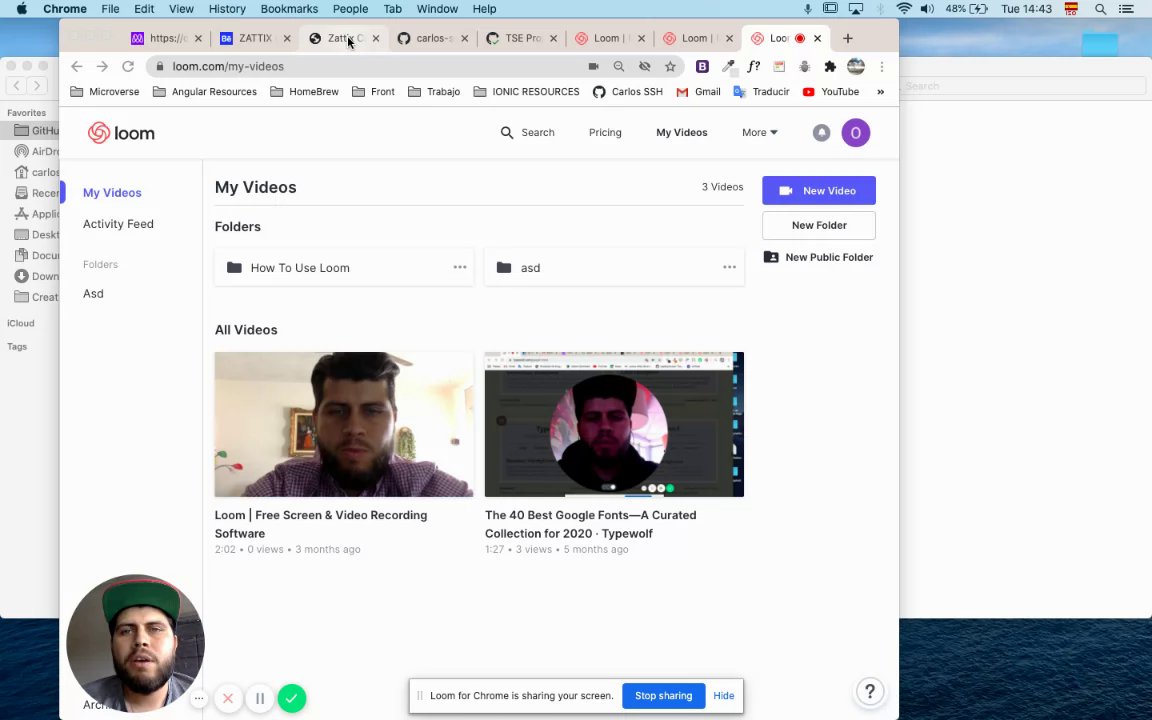This screenshot has width=1152, height=720.
Task: Cancel the Loom recording with X button
Action: [228, 698]
